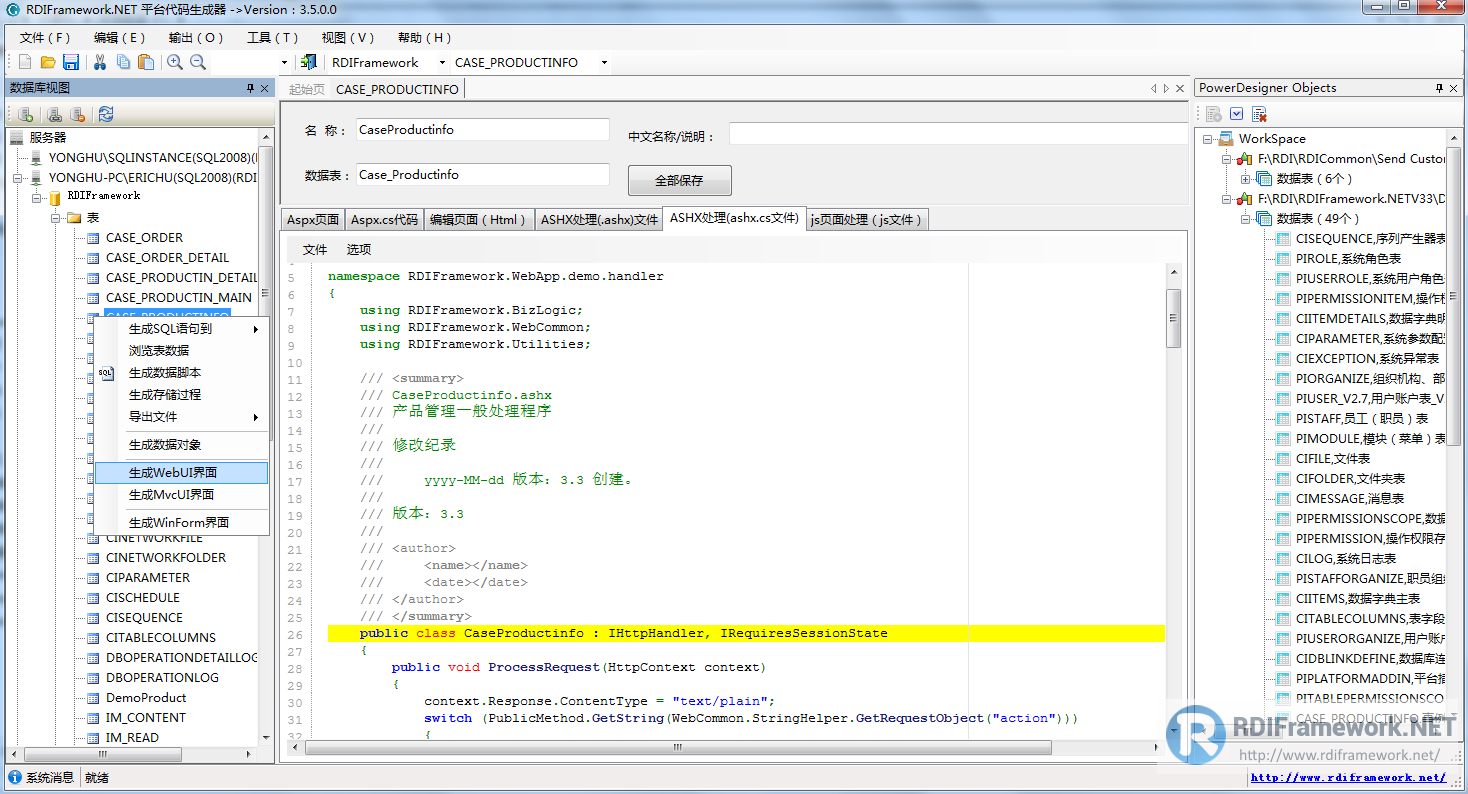
Task: Open the empty zoom dropdown arrow in toolbar
Action: click(284, 62)
